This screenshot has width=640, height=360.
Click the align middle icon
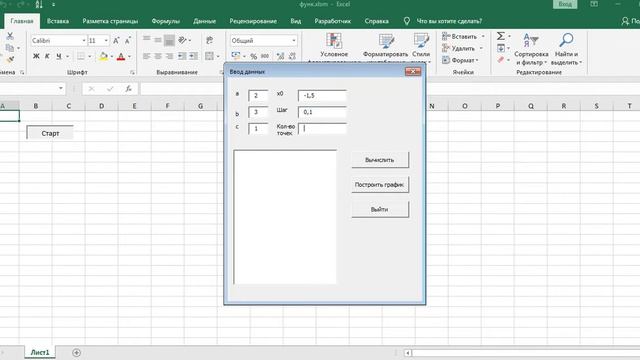(158, 40)
